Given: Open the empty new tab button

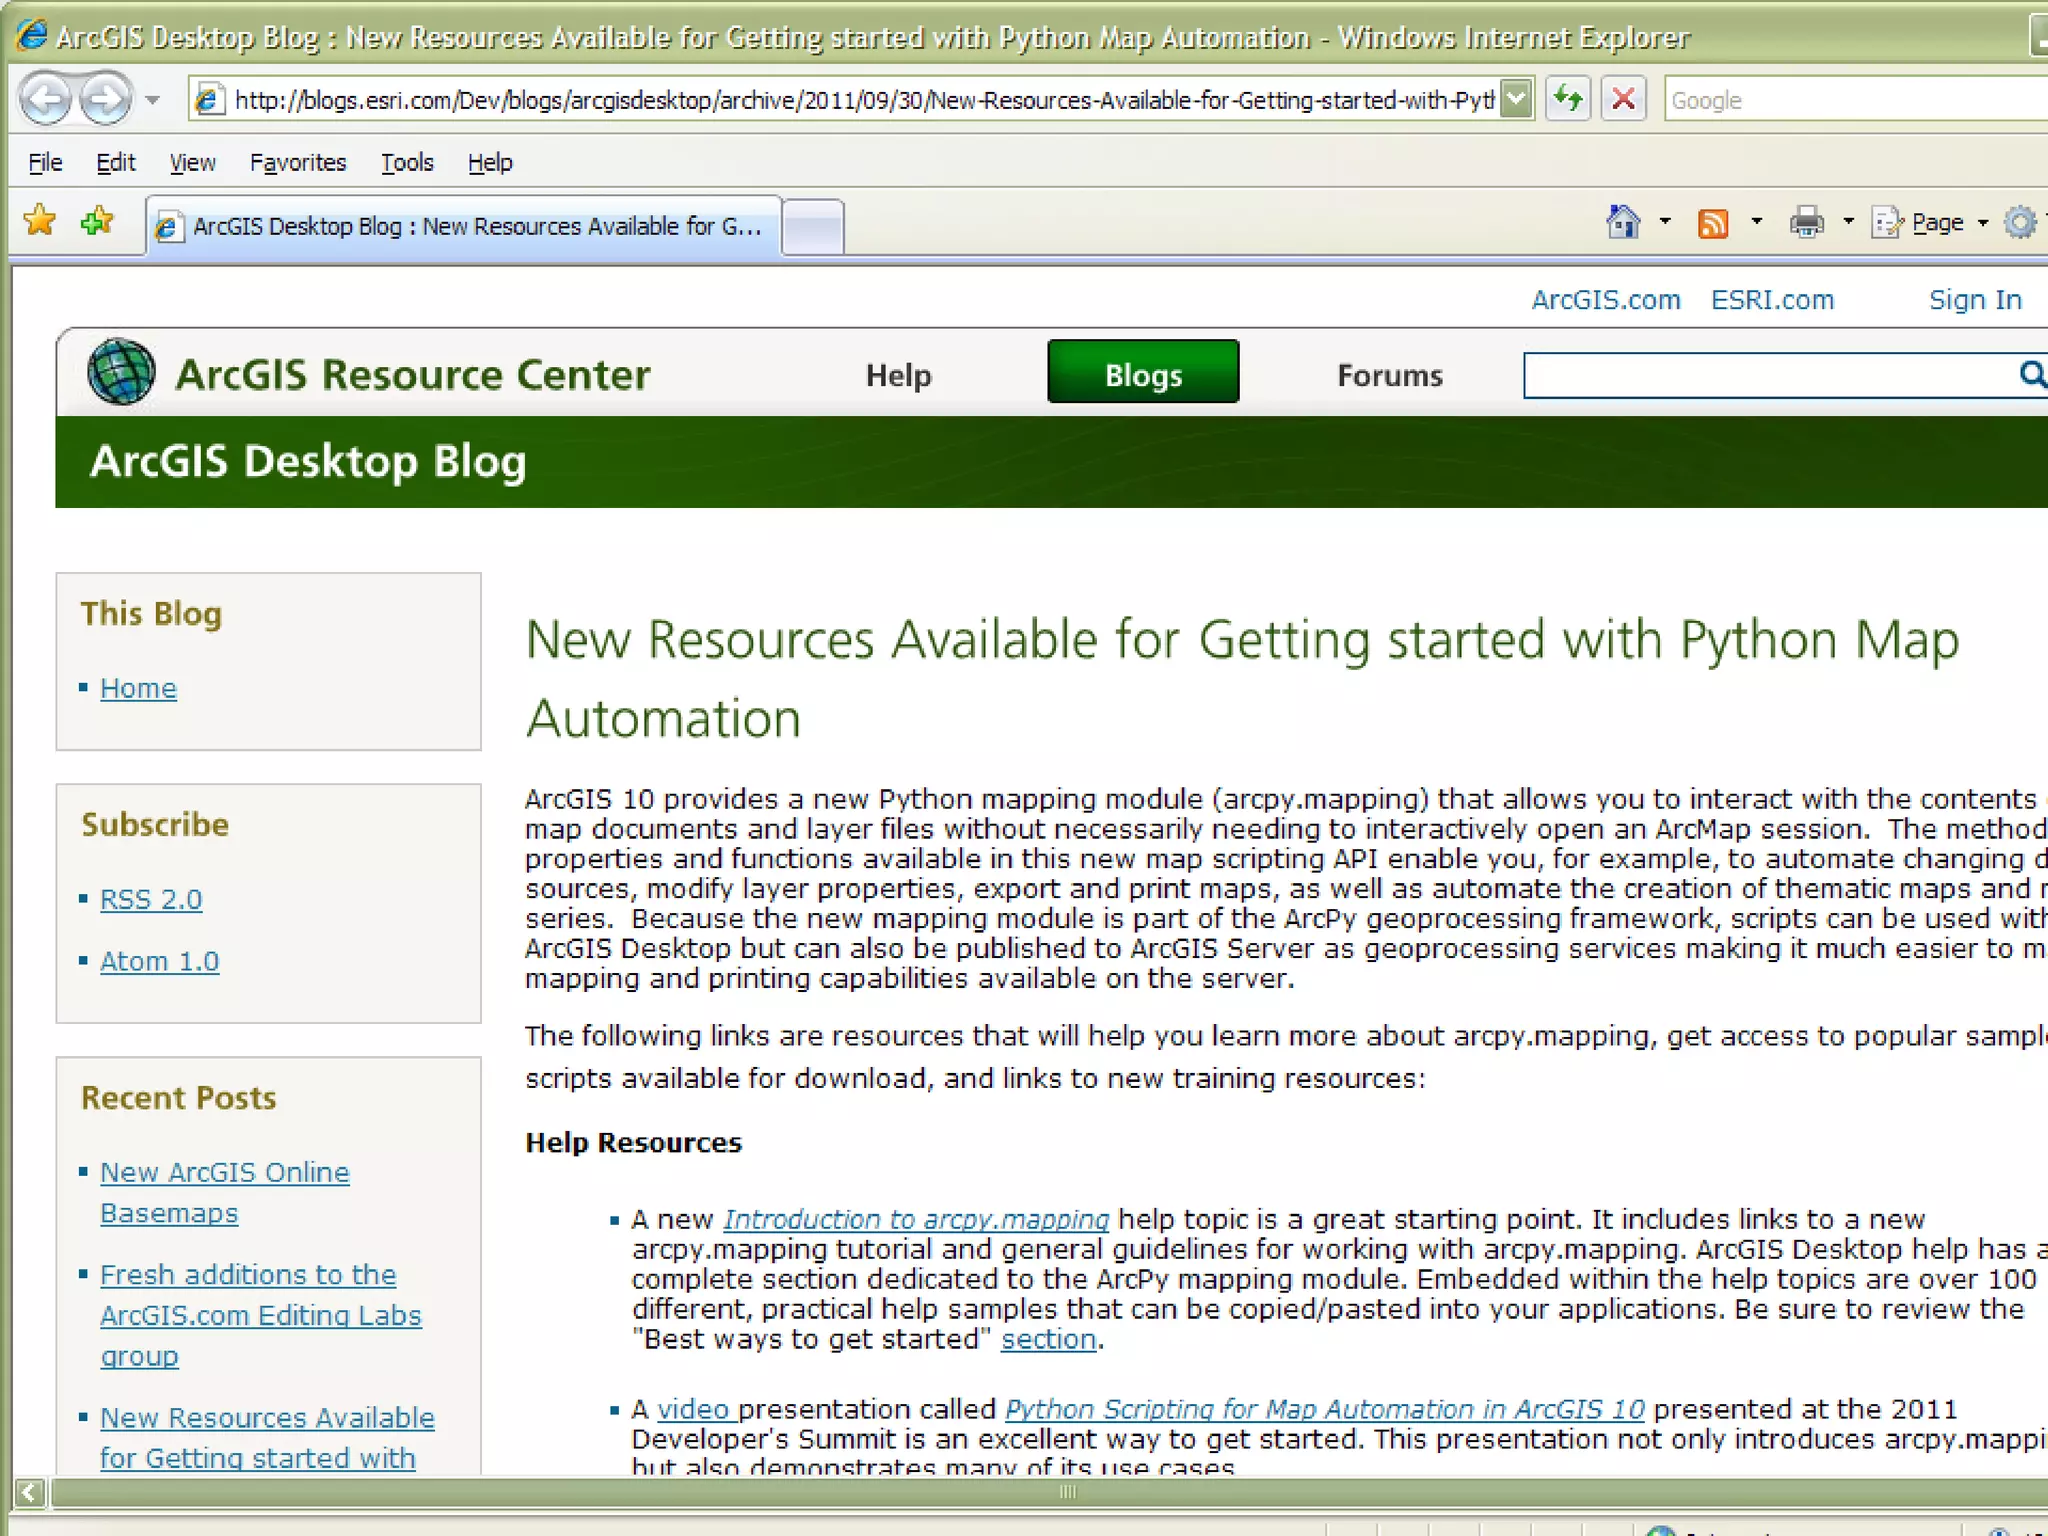Looking at the screenshot, I should point(812,226).
